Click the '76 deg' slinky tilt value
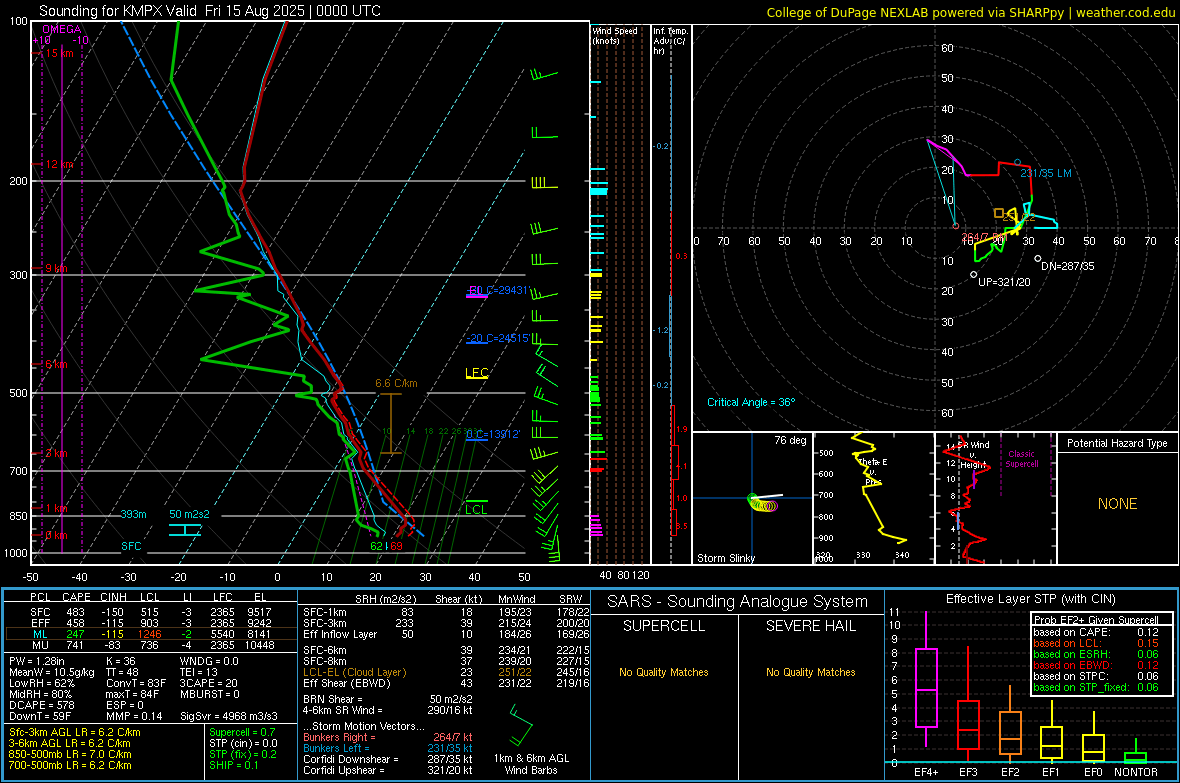Image resolution: width=1180 pixels, height=783 pixels. tap(790, 440)
